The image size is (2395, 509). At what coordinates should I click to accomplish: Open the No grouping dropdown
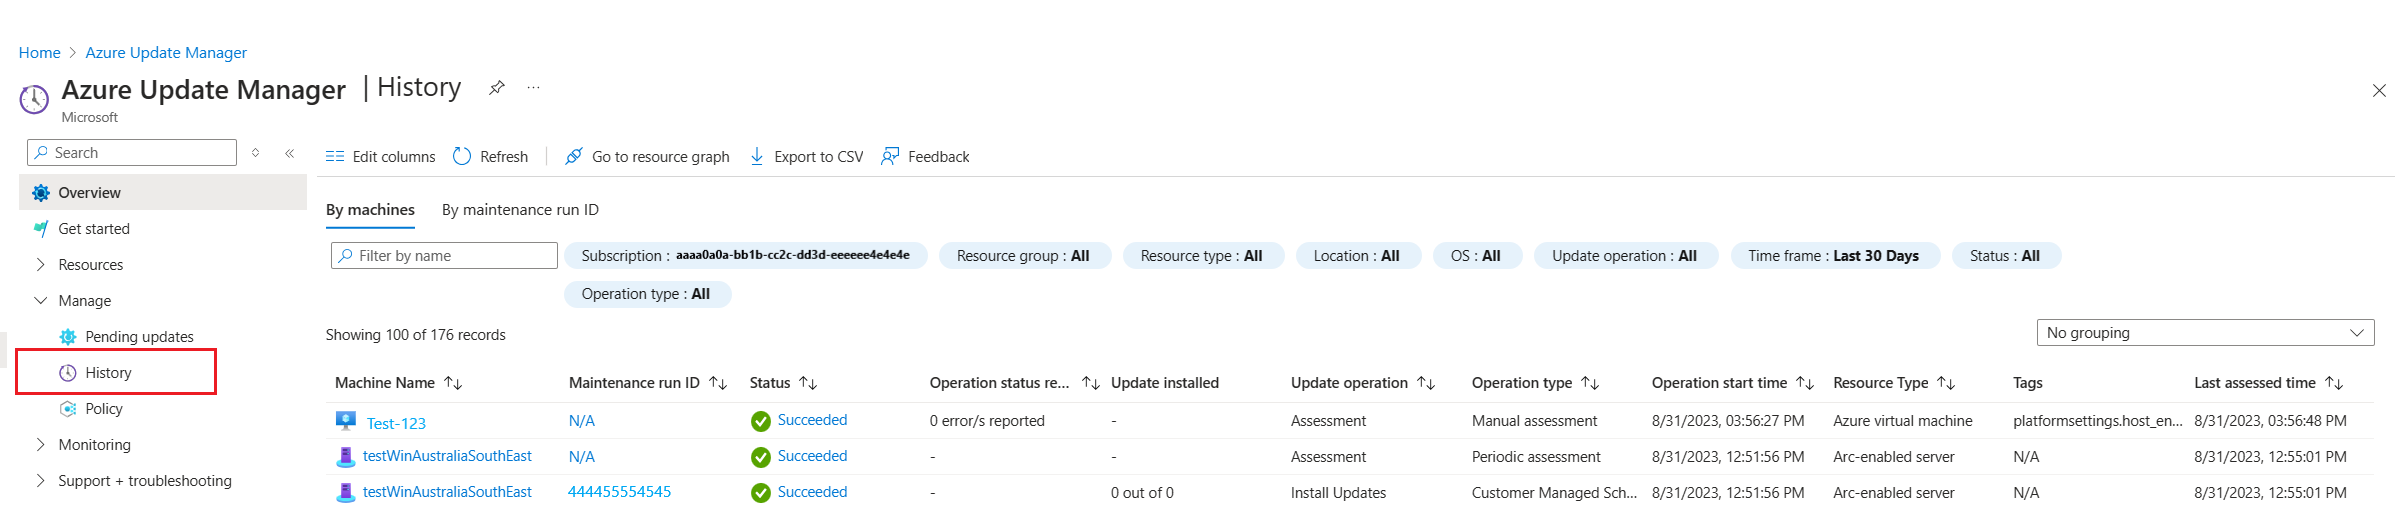[x=2204, y=333]
